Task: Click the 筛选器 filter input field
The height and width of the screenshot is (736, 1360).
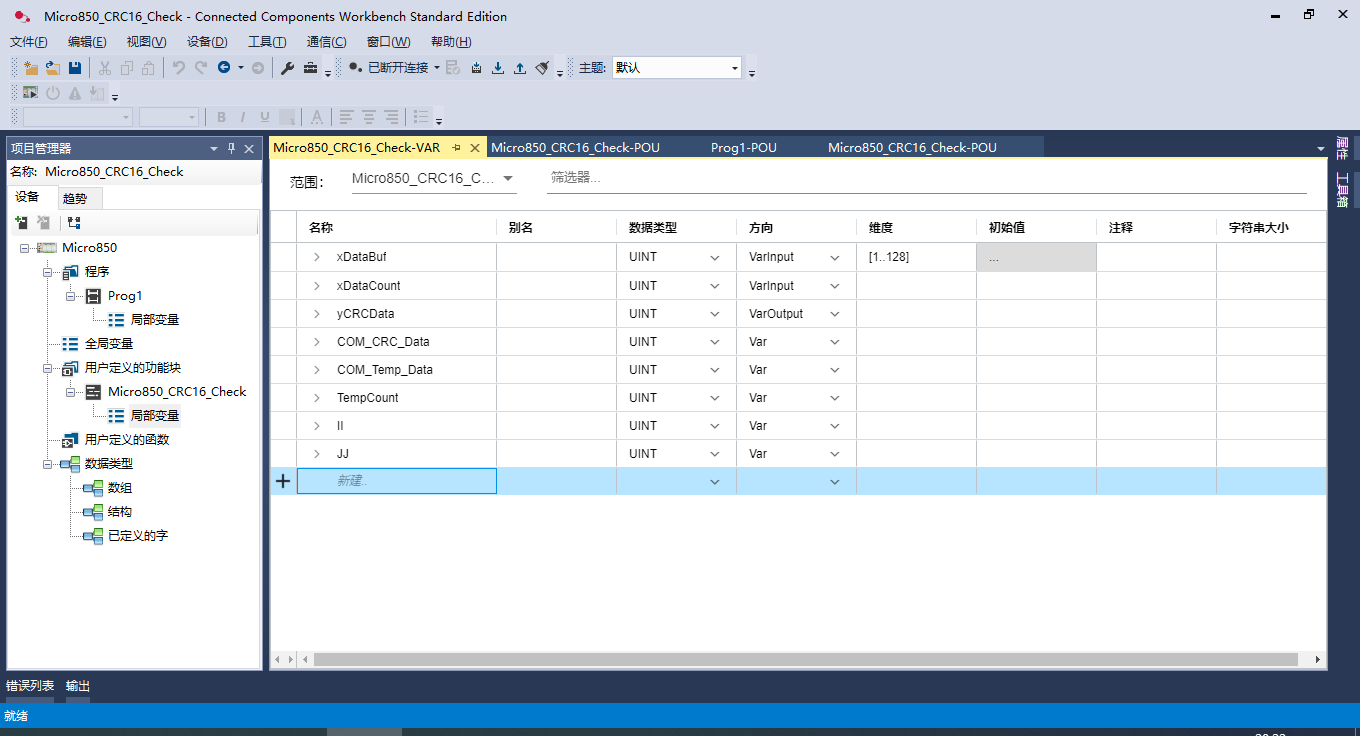Action: [925, 178]
